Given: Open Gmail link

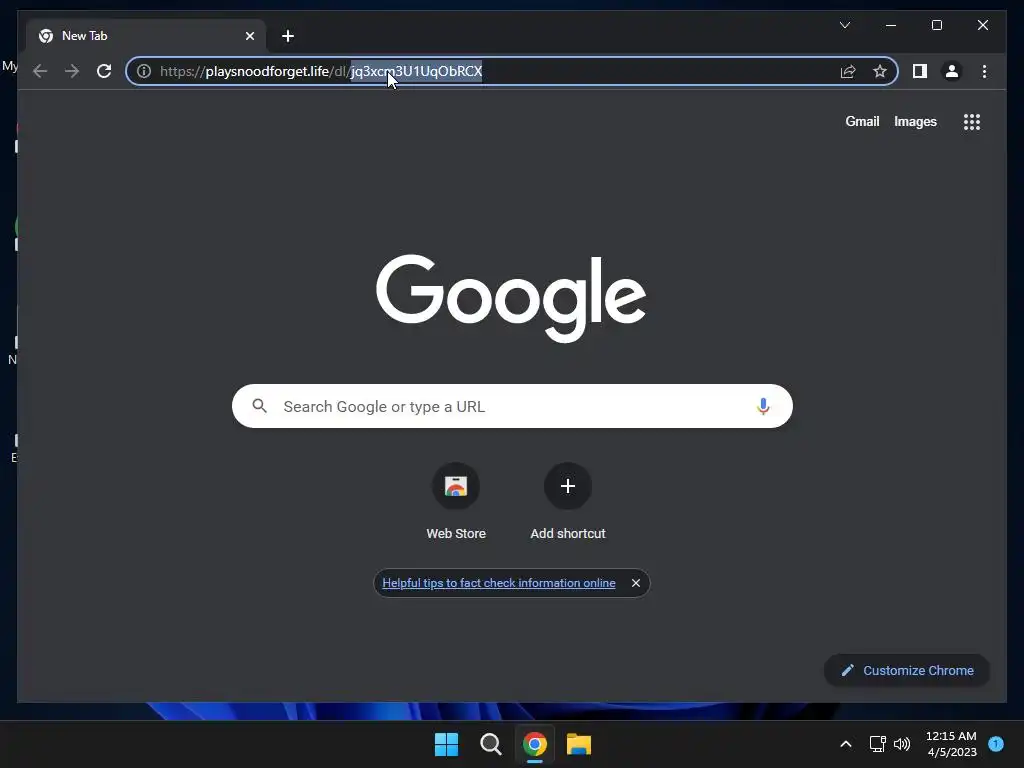Looking at the screenshot, I should (x=862, y=121).
